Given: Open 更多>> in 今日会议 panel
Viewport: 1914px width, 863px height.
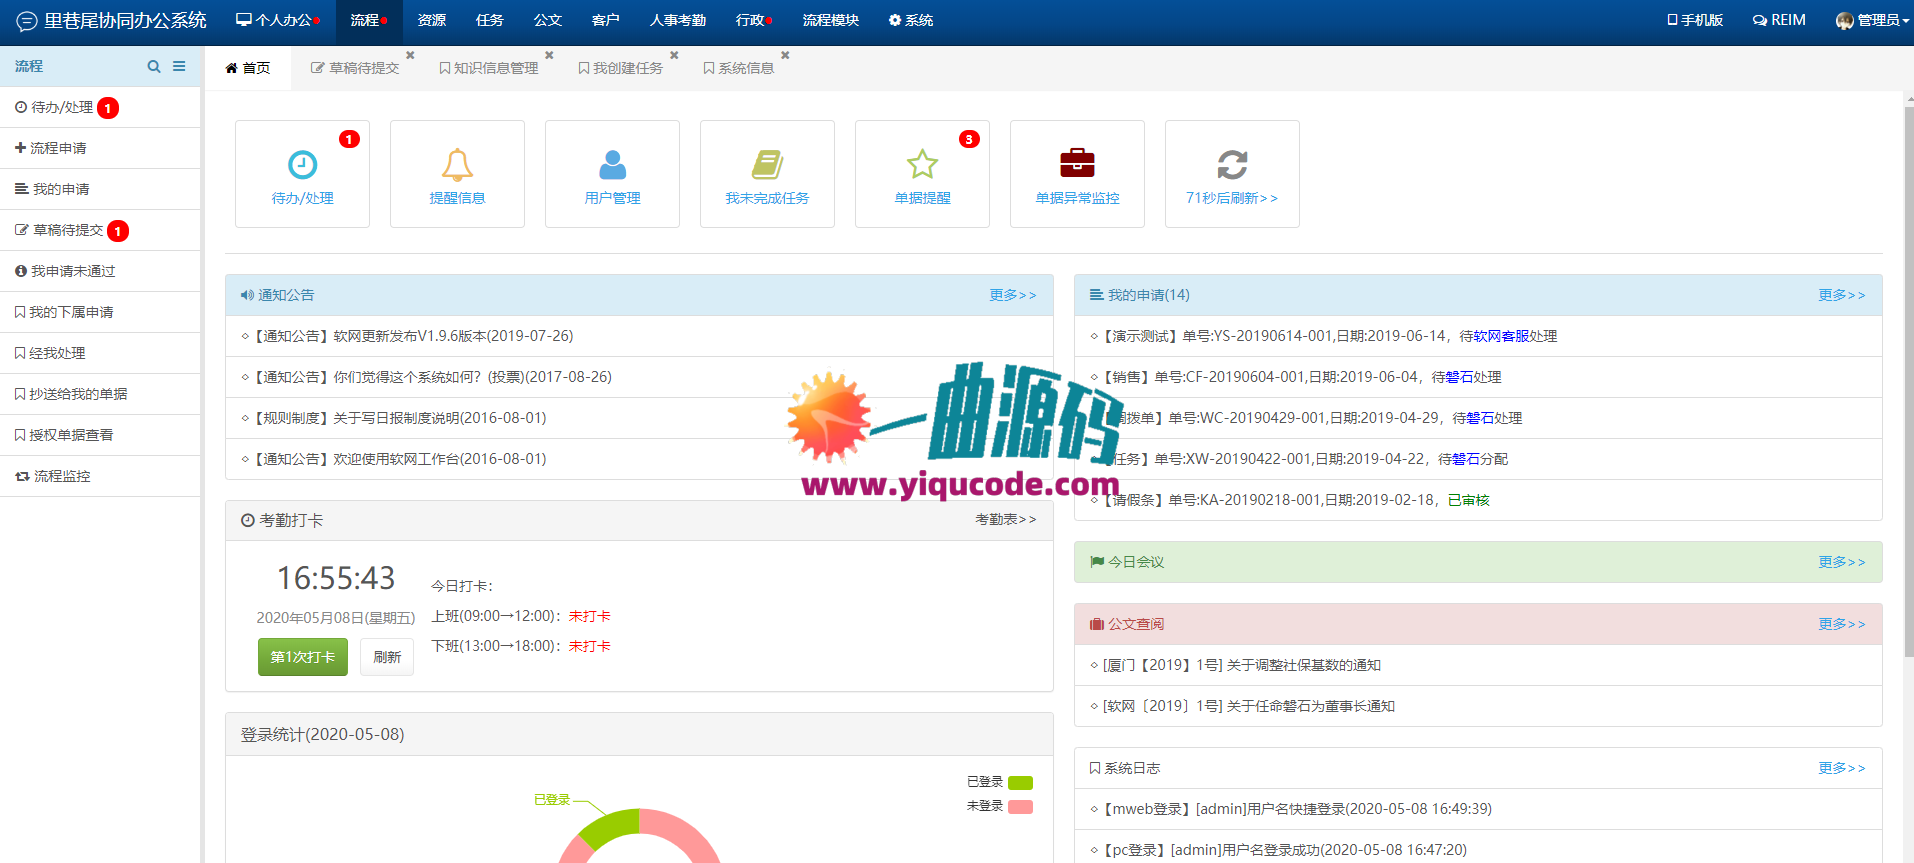Looking at the screenshot, I should (1842, 562).
